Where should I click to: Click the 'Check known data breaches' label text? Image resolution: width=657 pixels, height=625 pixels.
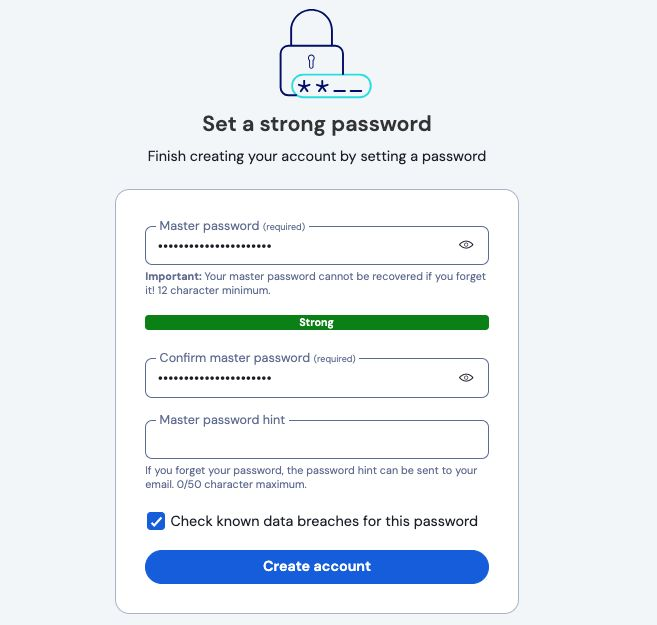(324, 521)
